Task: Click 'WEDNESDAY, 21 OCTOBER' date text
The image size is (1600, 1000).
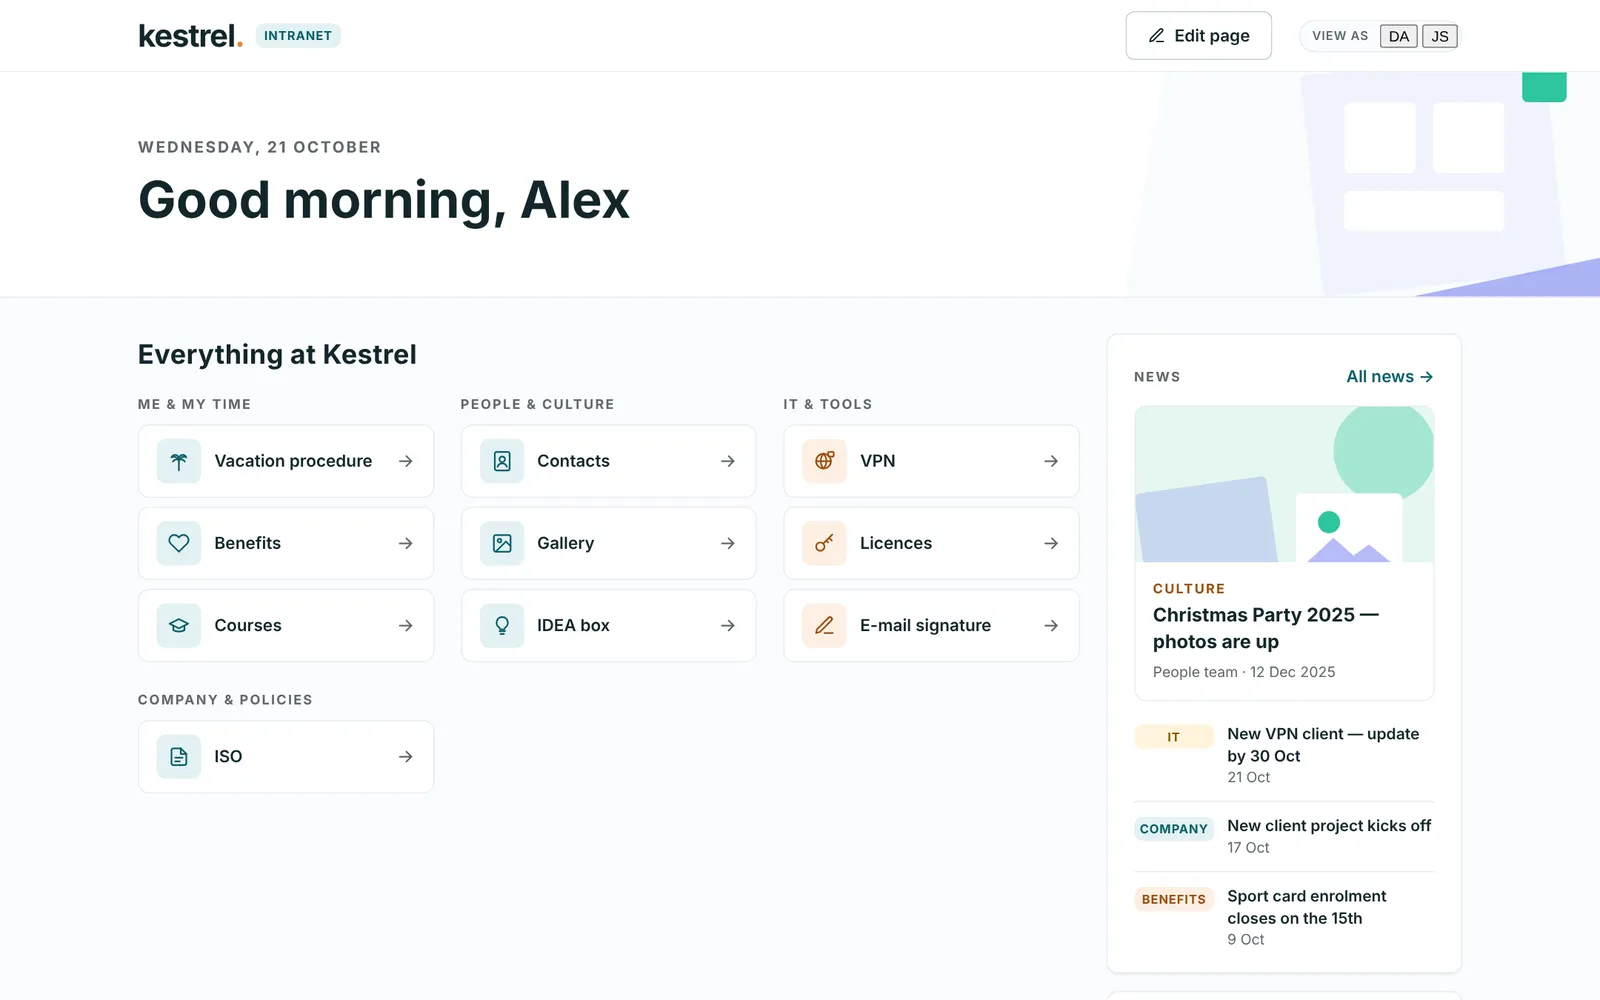Action: (260, 147)
